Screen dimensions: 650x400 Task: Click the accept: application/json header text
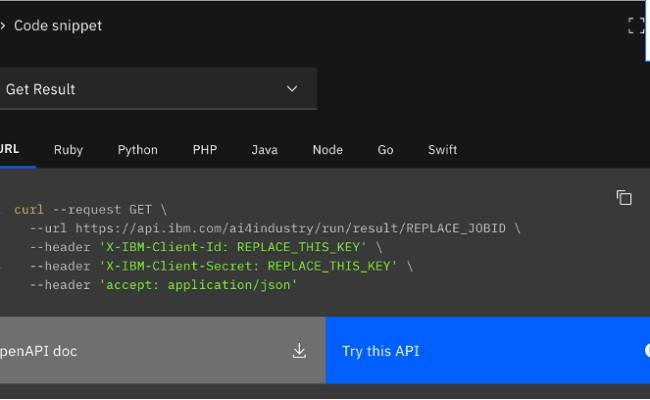click(x=199, y=285)
